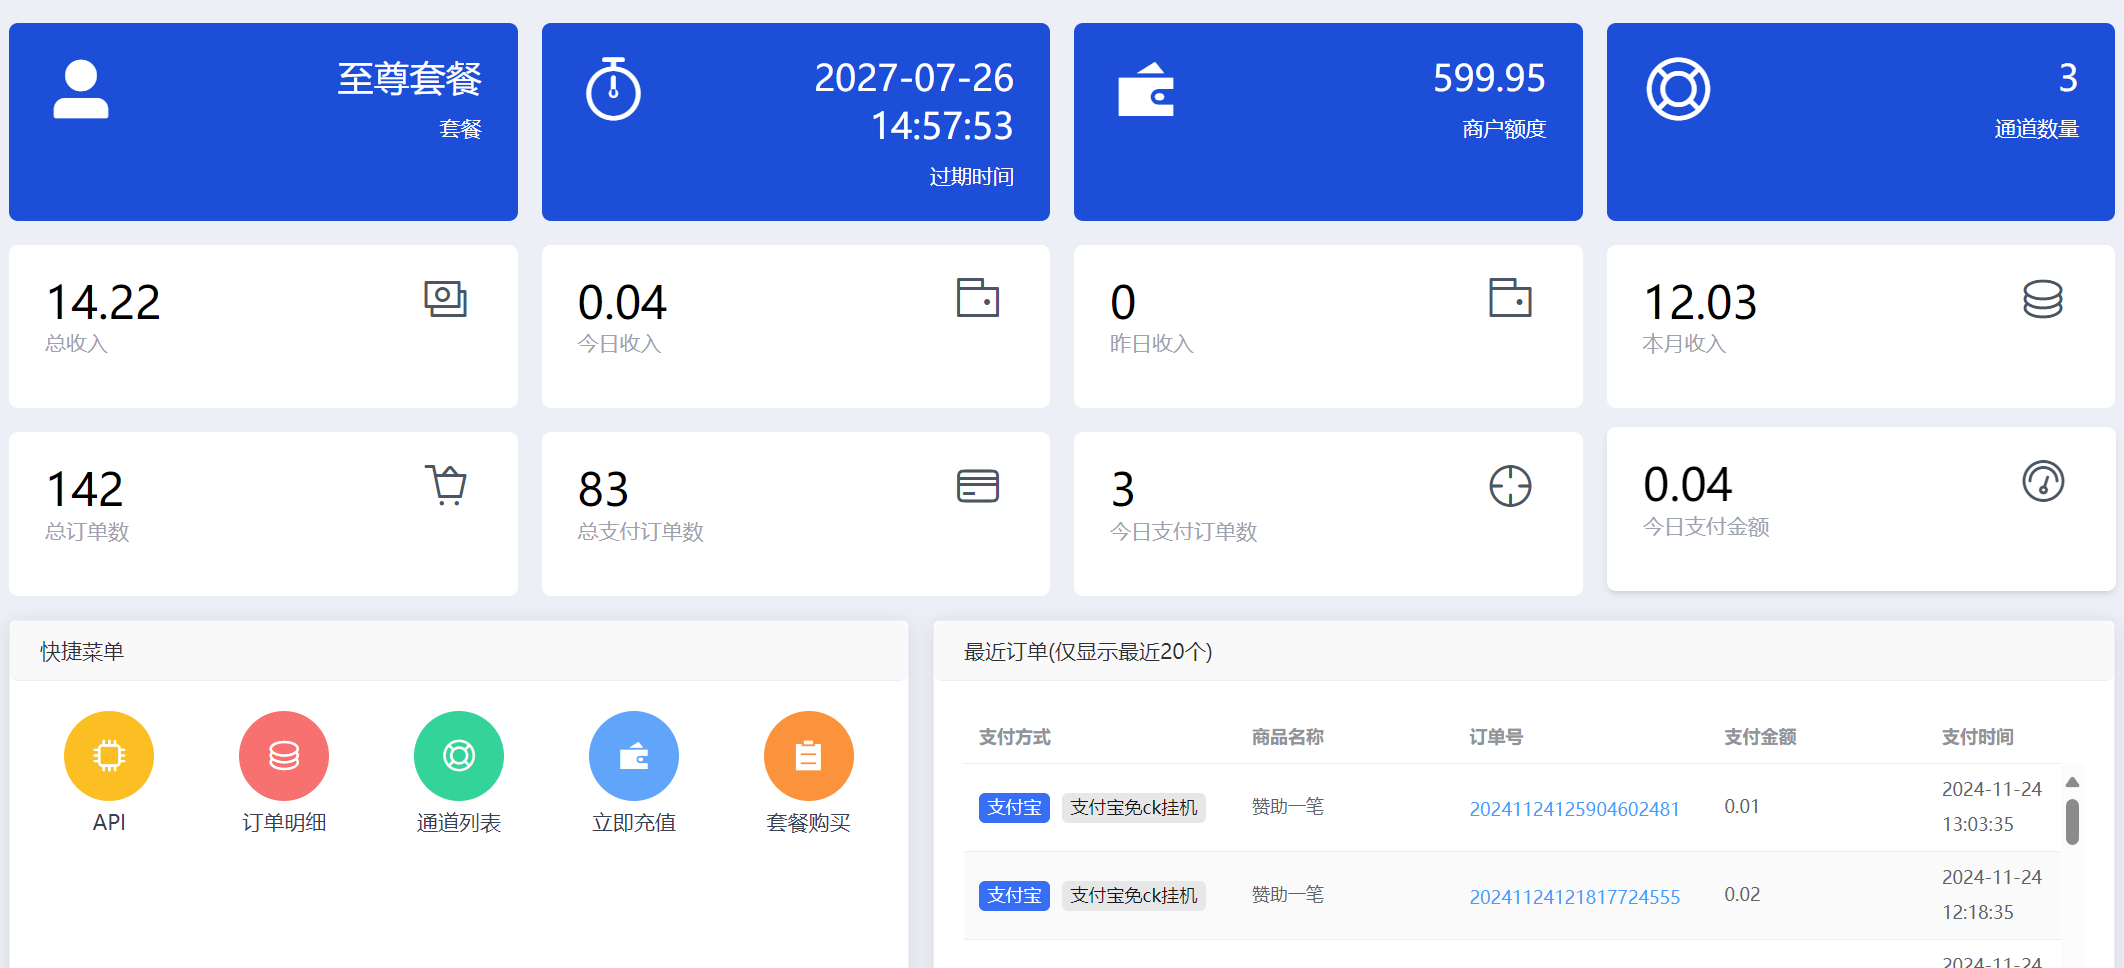
Task: Select the 支付方式 column header
Action: tap(1013, 737)
